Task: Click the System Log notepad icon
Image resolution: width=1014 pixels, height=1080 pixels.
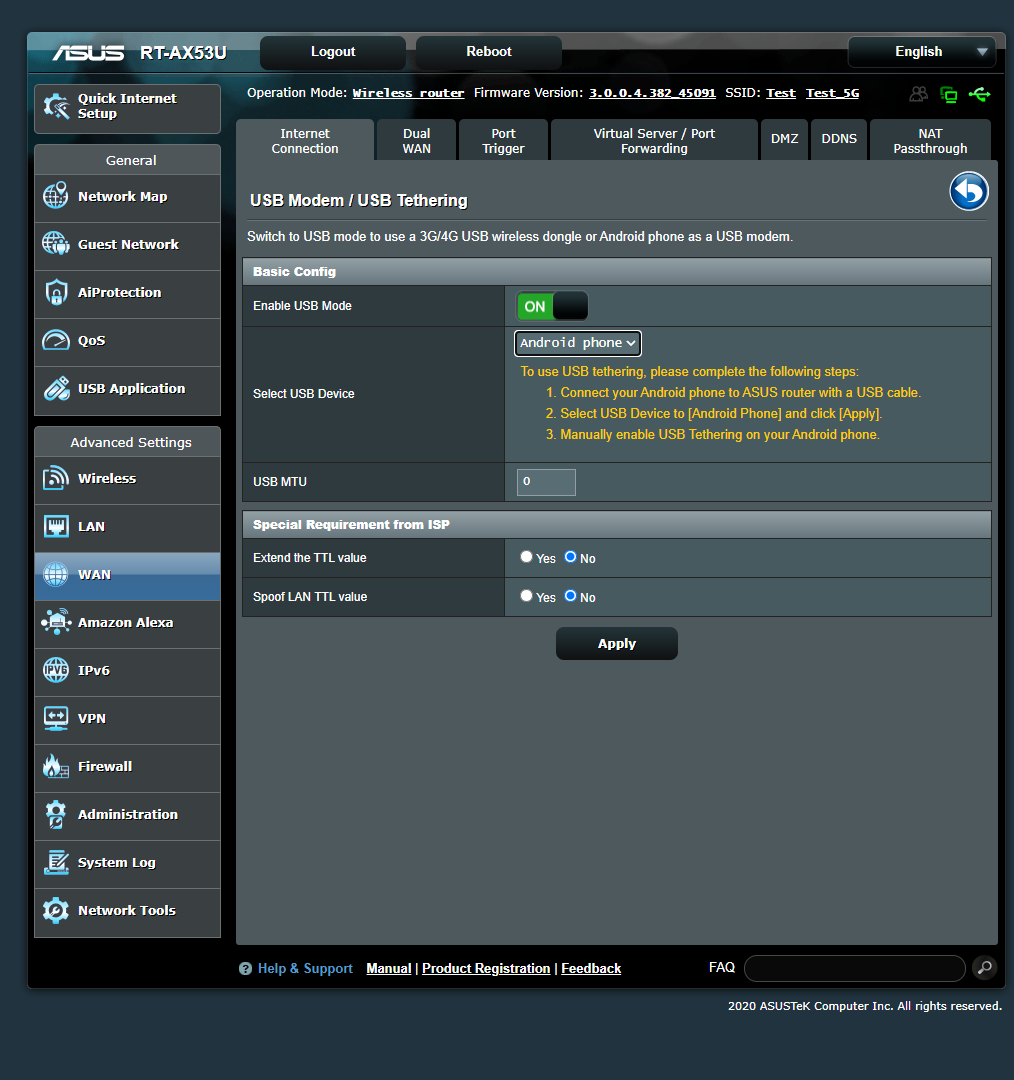Action: tap(56, 862)
